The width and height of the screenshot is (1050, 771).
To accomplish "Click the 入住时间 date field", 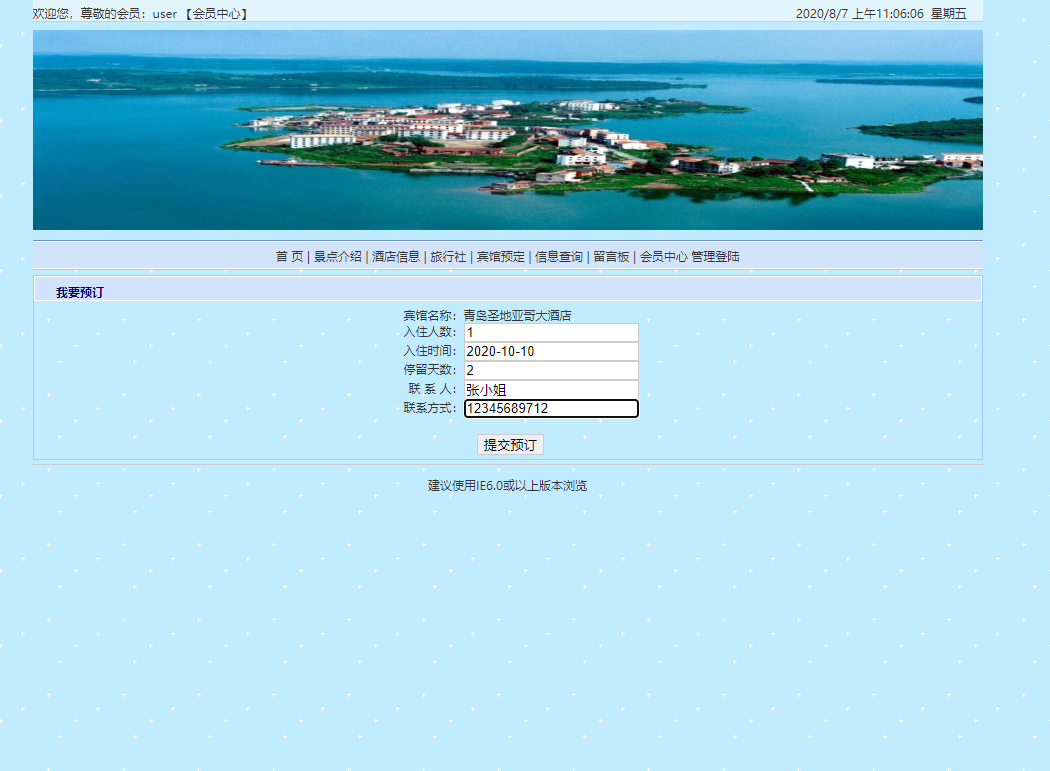I will (x=550, y=351).
